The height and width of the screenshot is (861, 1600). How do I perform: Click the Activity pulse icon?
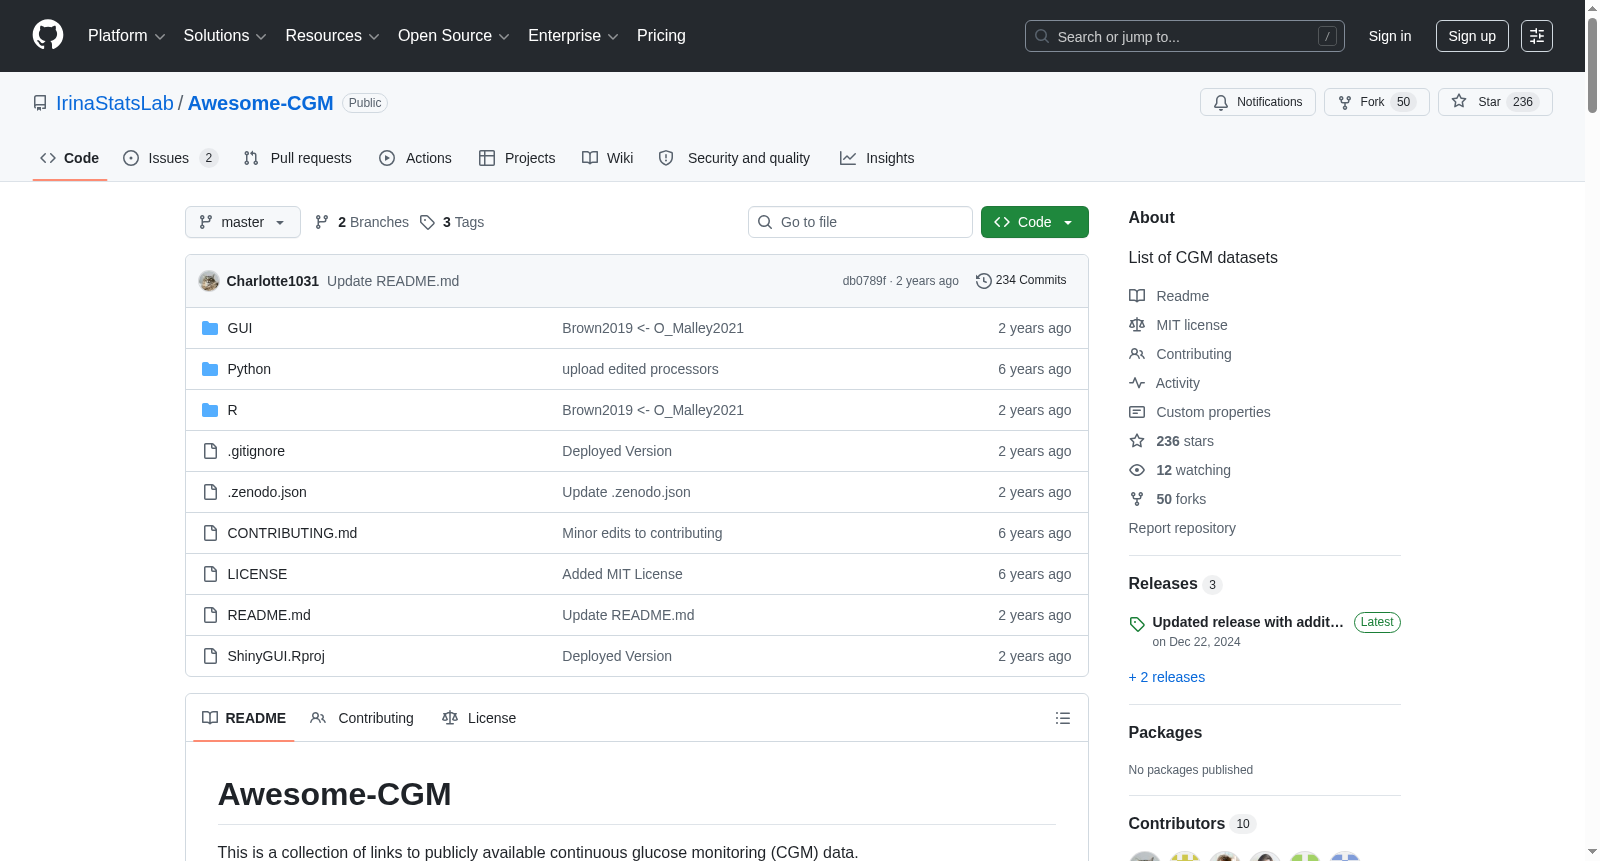point(1137,383)
